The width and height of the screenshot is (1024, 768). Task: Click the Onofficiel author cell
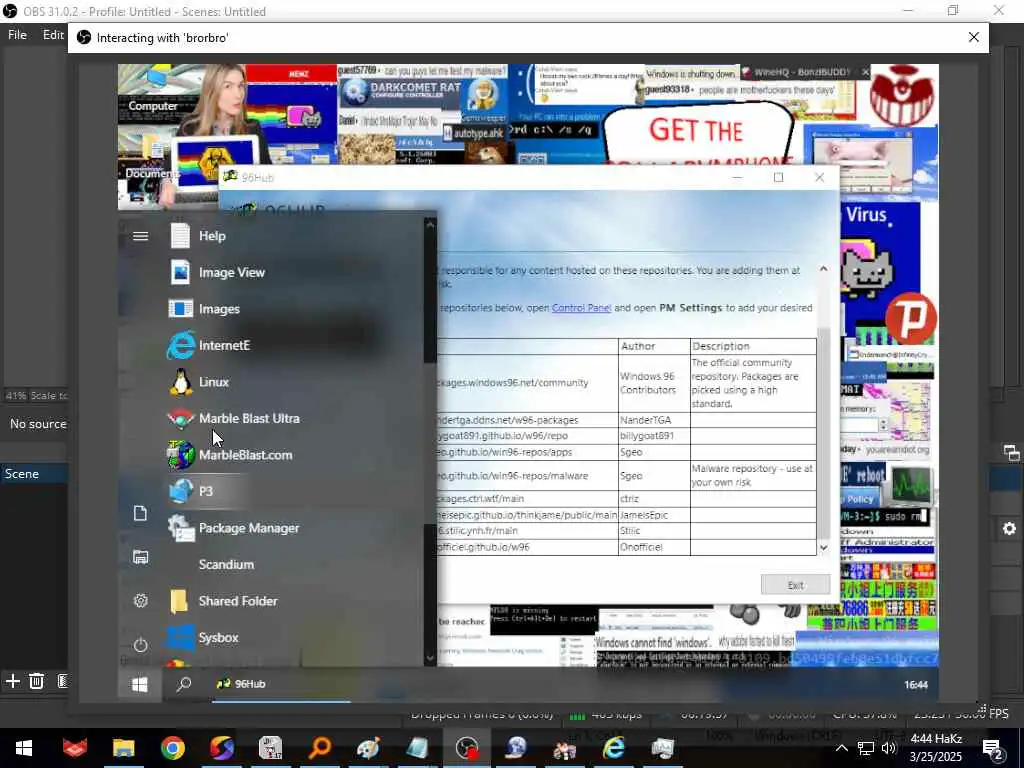(x=654, y=547)
